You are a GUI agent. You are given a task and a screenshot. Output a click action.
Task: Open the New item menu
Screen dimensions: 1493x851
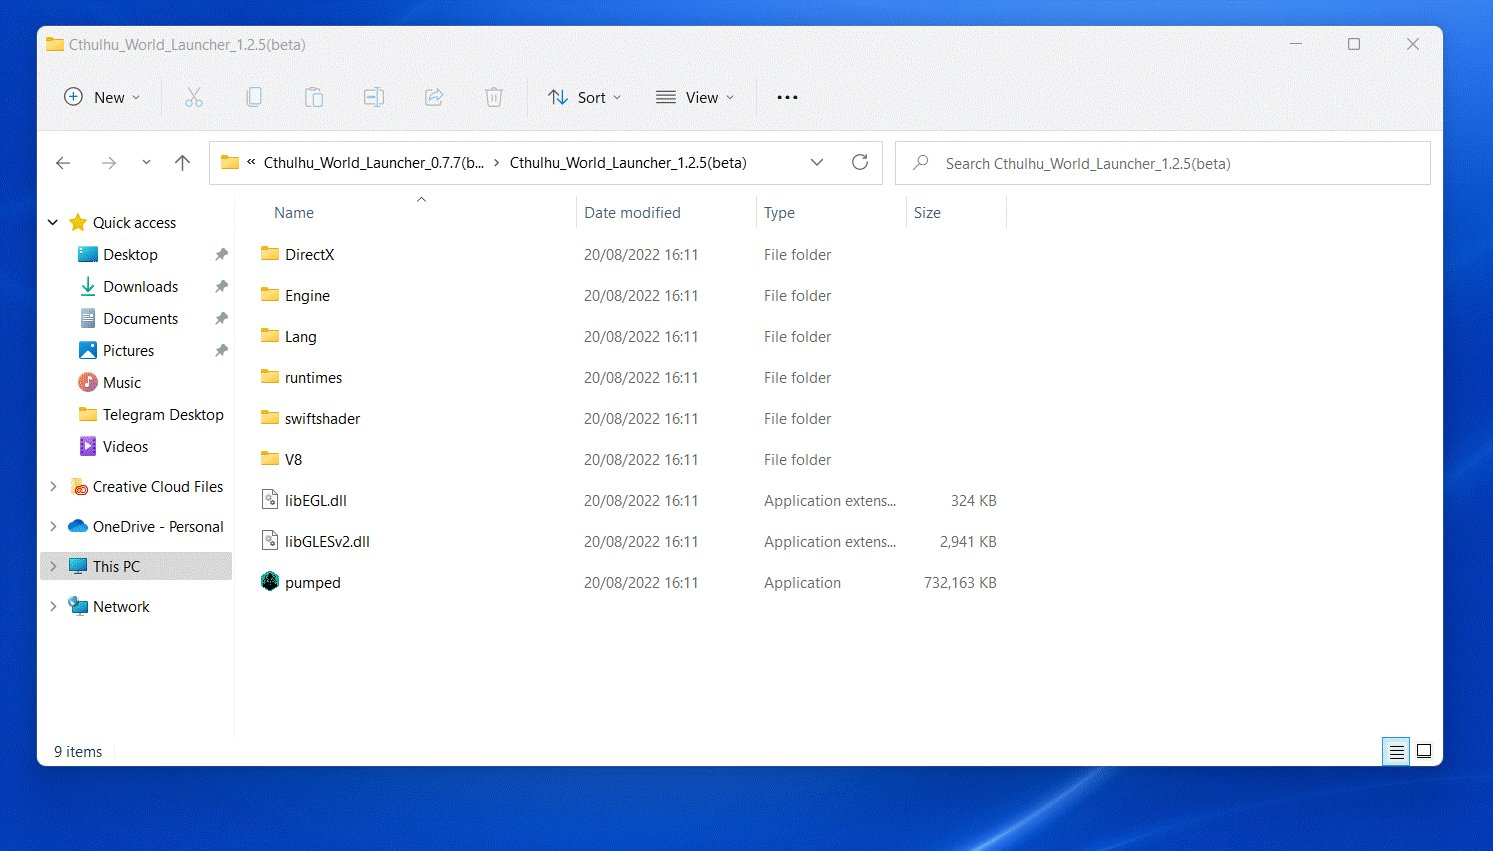point(102,97)
